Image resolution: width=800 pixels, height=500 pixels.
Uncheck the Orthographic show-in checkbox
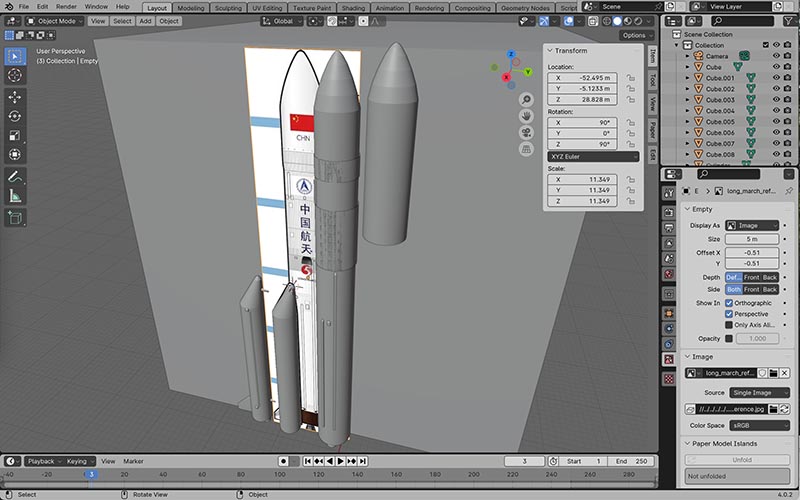tap(729, 302)
